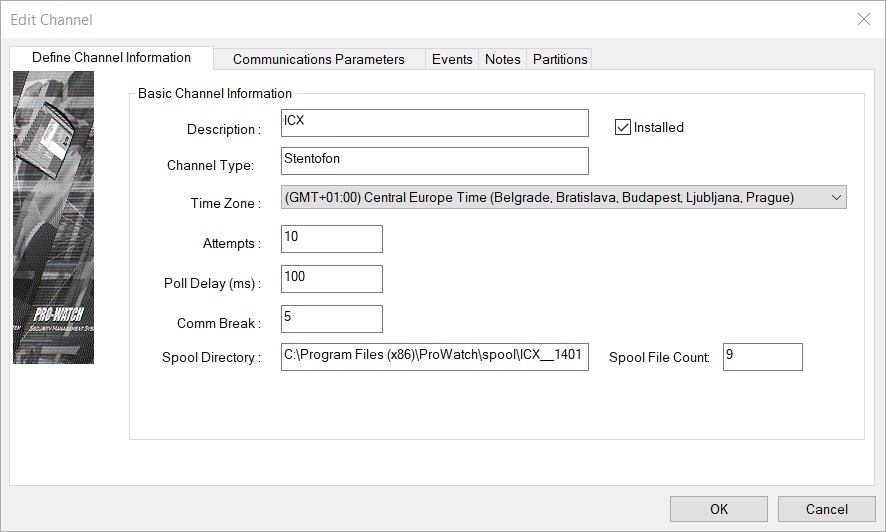Focus the Attempts input field
Viewport: 886px width, 532px height.
pos(332,239)
